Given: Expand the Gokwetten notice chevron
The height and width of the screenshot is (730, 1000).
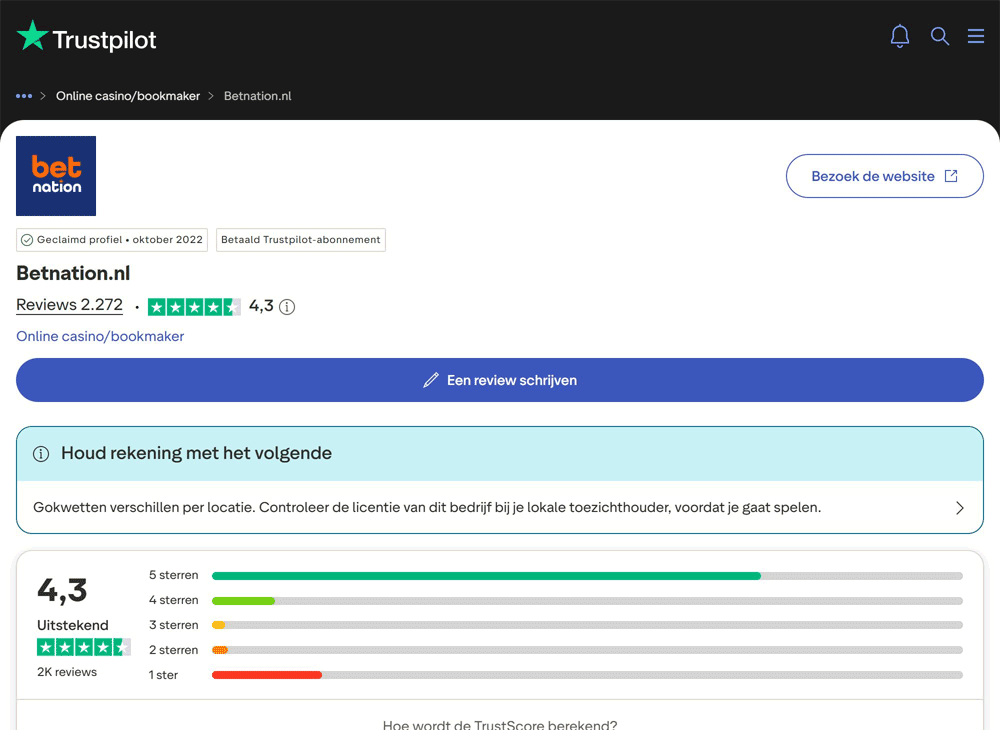Looking at the screenshot, I should (x=960, y=508).
